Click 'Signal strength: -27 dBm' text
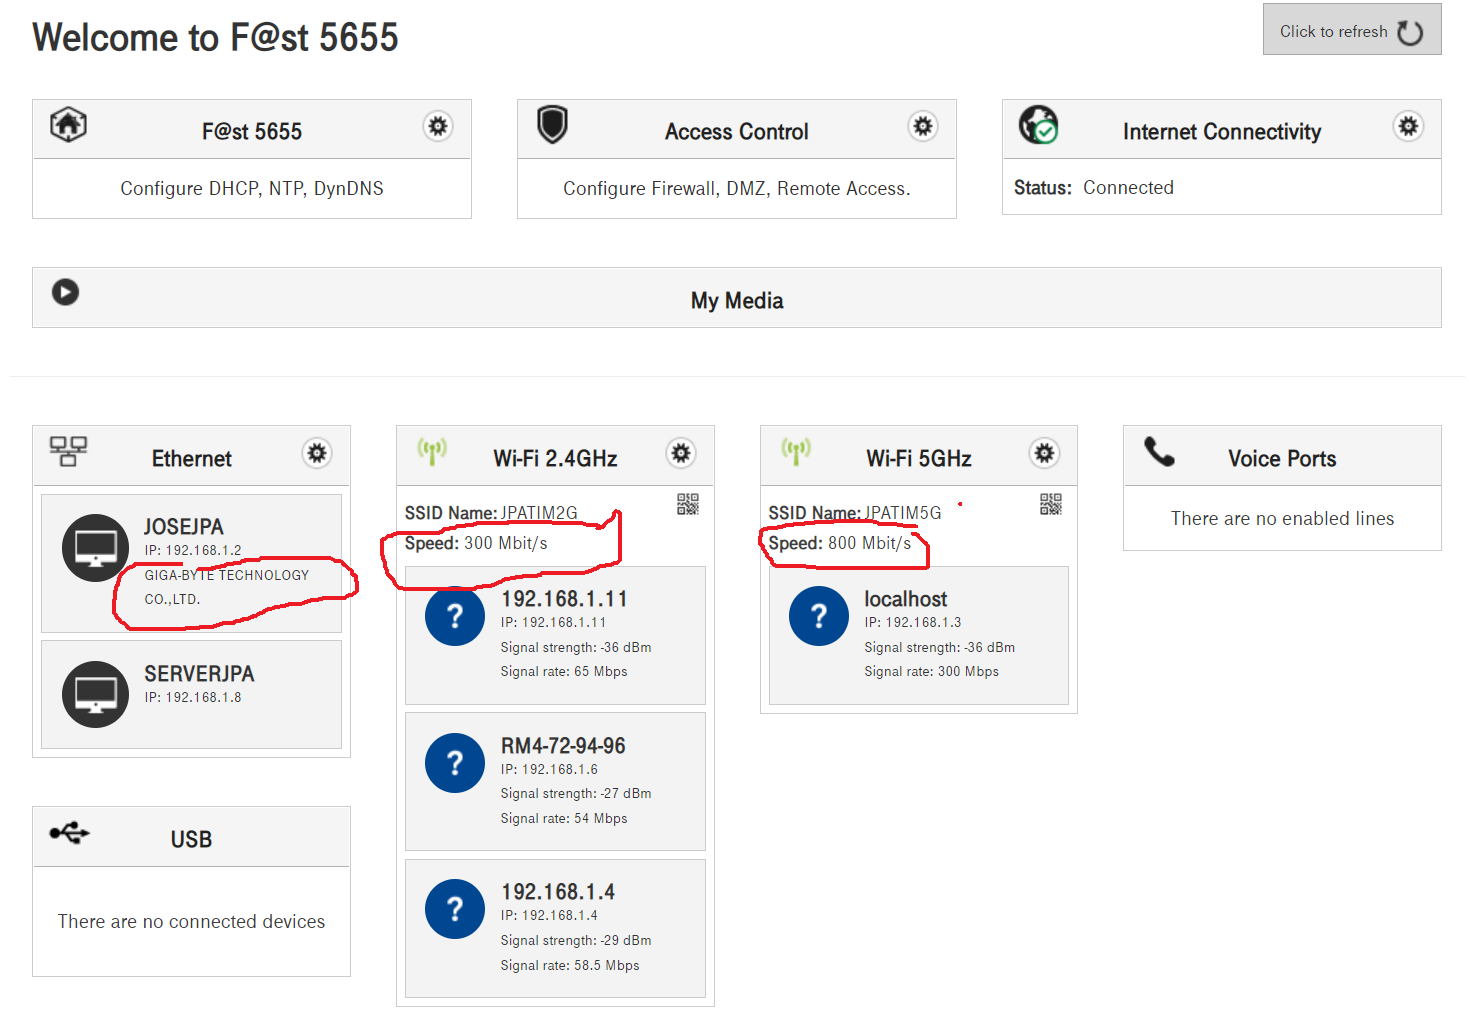 (x=576, y=794)
